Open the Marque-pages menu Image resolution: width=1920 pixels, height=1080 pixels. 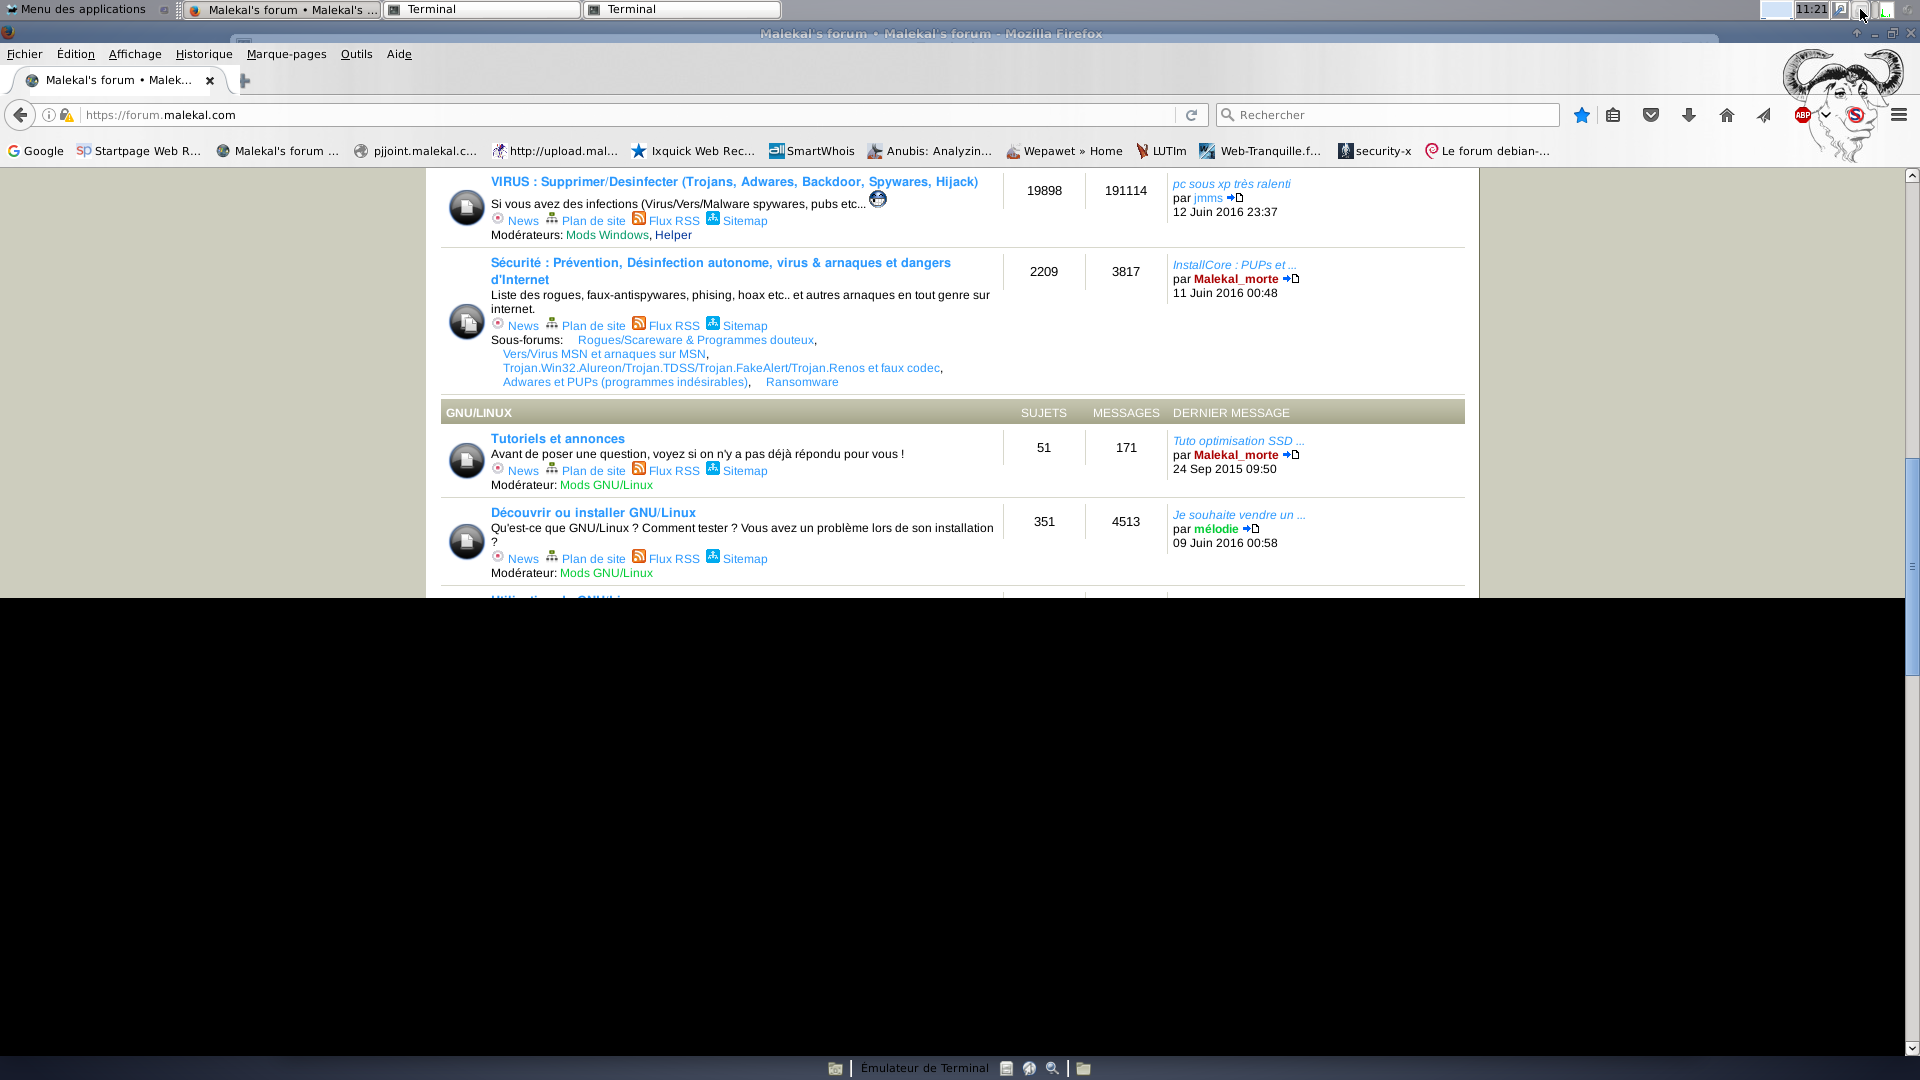click(286, 54)
